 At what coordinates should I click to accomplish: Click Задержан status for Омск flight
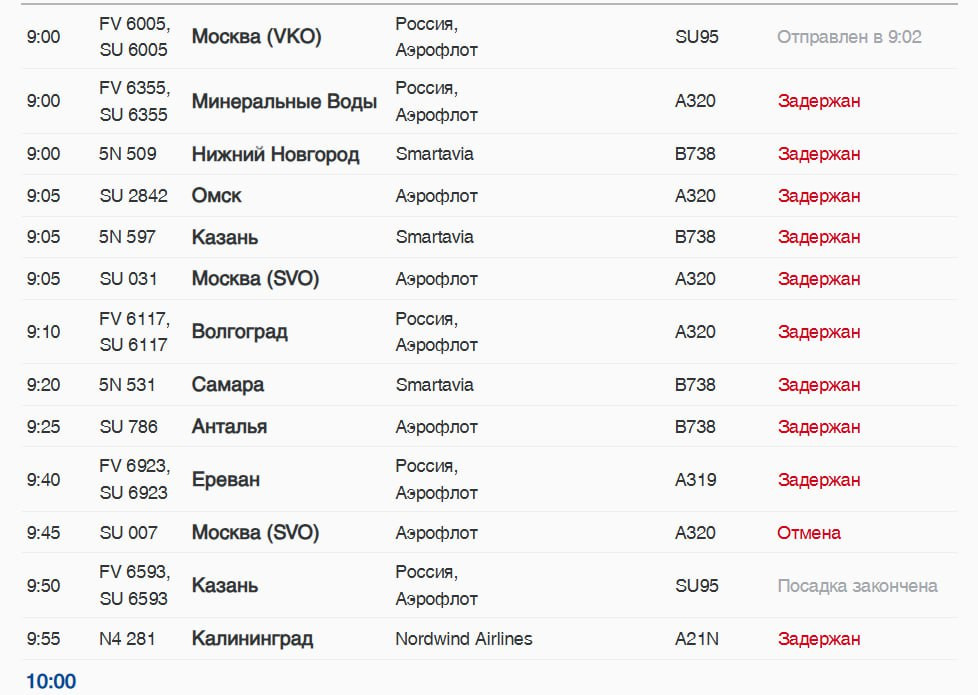(x=818, y=196)
